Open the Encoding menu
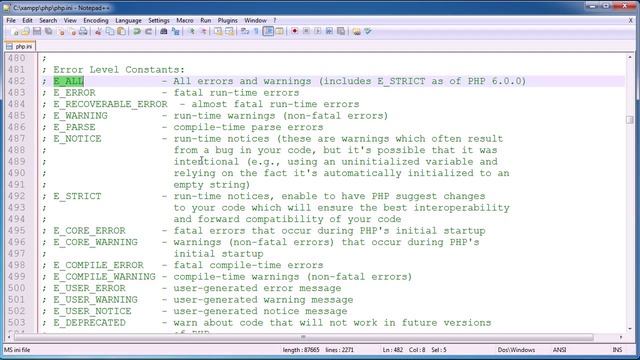This screenshot has width=640, height=360. point(96,20)
